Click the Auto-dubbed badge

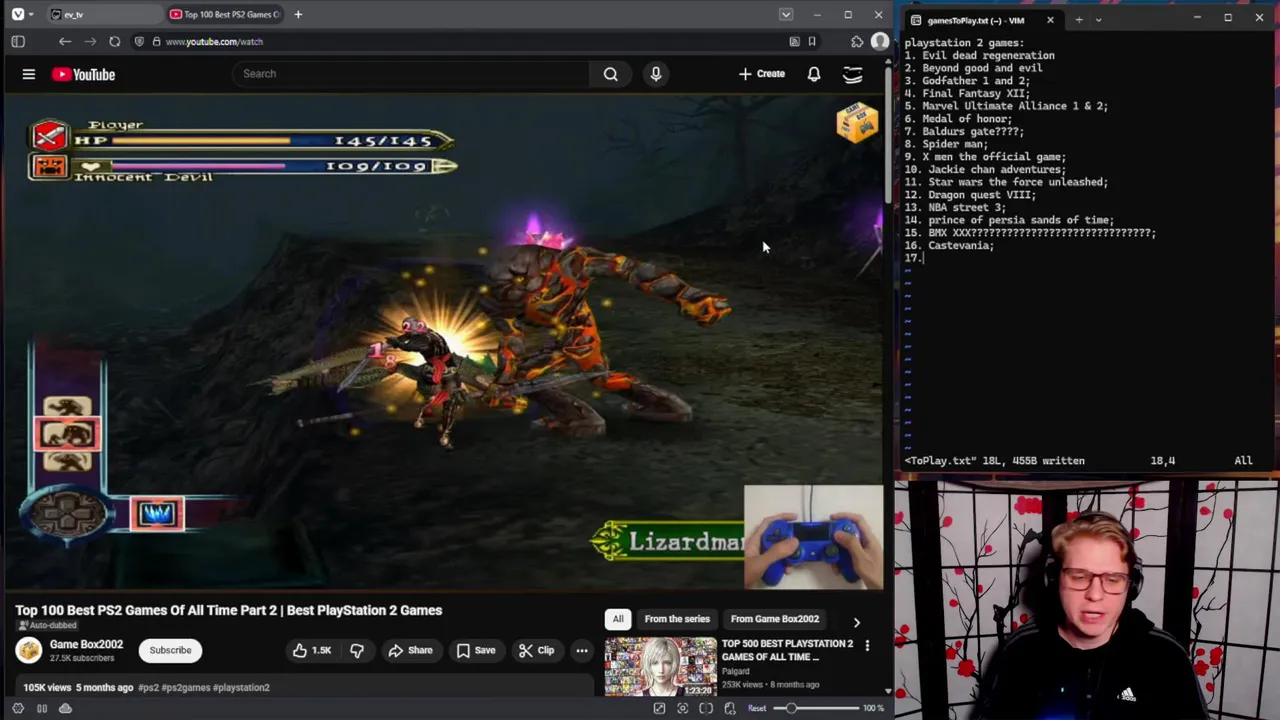(x=48, y=625)
